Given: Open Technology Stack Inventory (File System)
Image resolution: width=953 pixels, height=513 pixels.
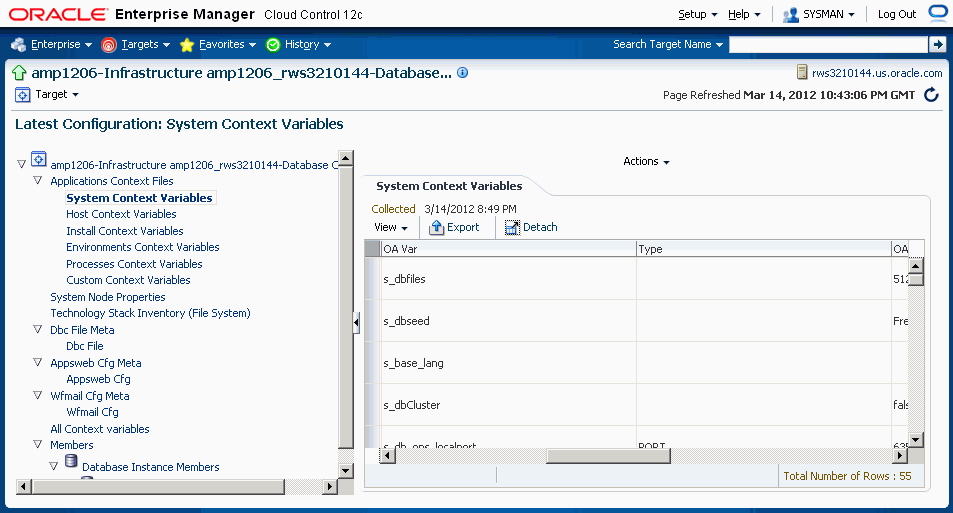Looking at the screenshot, I should (150, 313).
